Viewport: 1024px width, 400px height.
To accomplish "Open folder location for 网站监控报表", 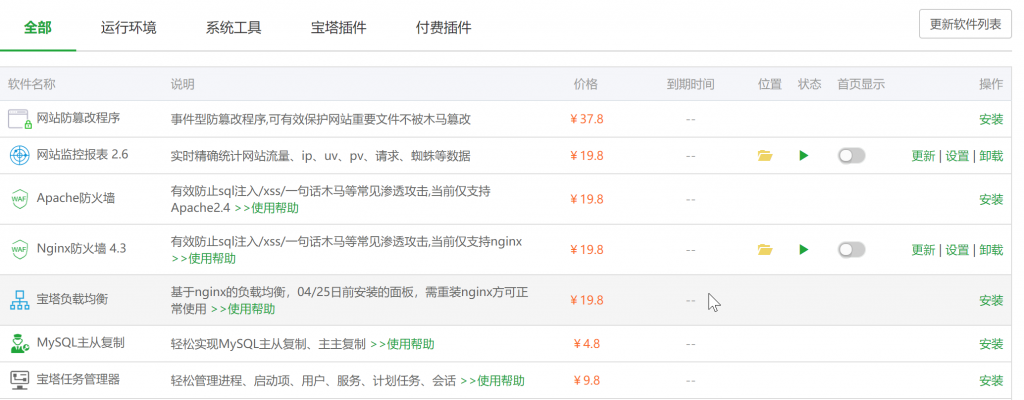I will tap(765, 156).
